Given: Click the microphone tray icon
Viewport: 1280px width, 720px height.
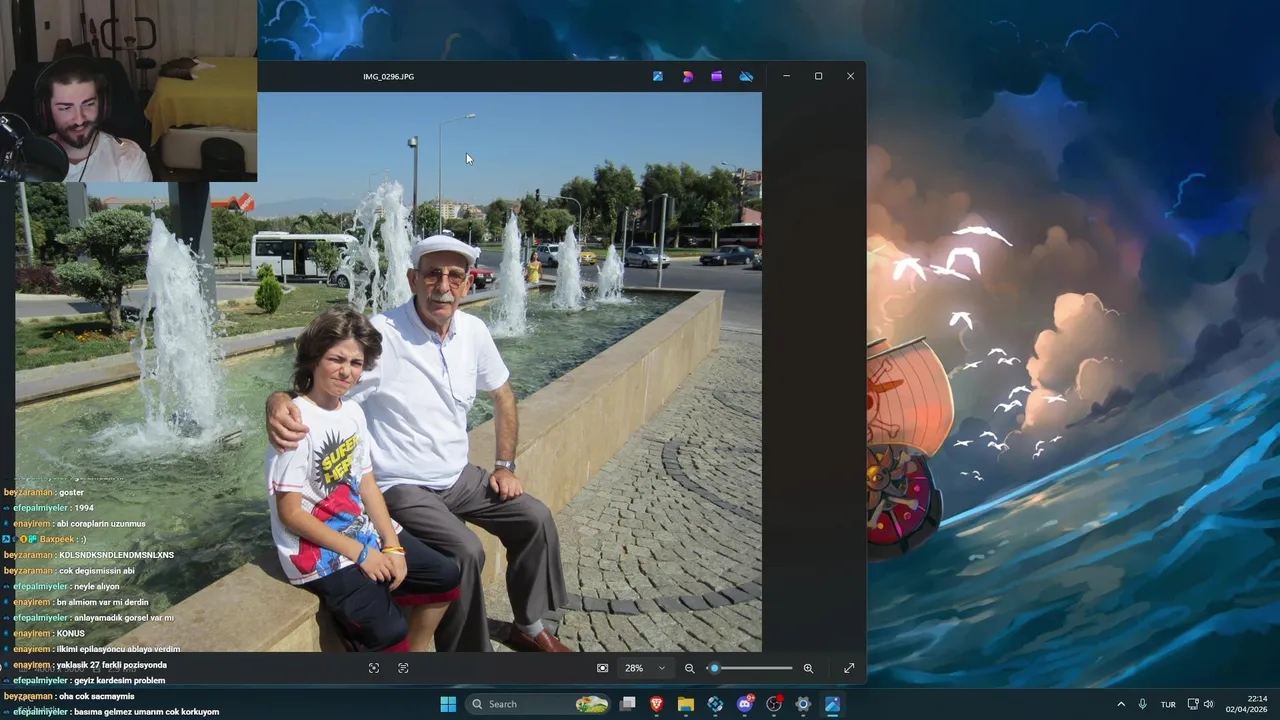Looking at the screenshot, I should 1142,704.
